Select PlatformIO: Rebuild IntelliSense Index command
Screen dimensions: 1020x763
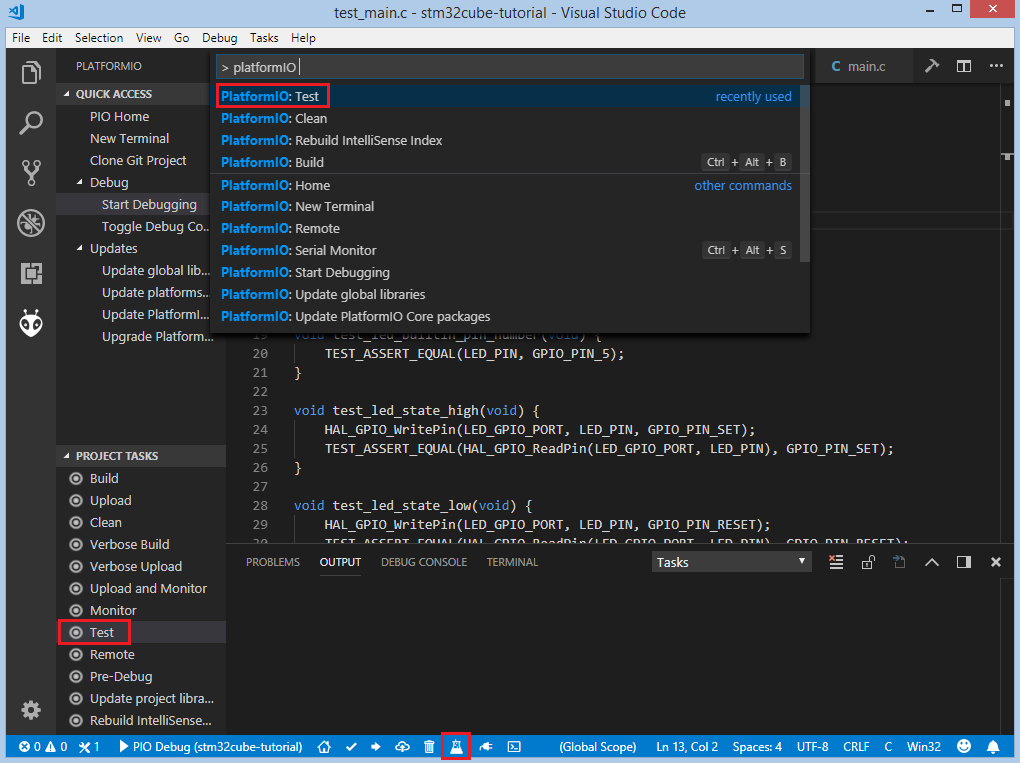point(509,141)
